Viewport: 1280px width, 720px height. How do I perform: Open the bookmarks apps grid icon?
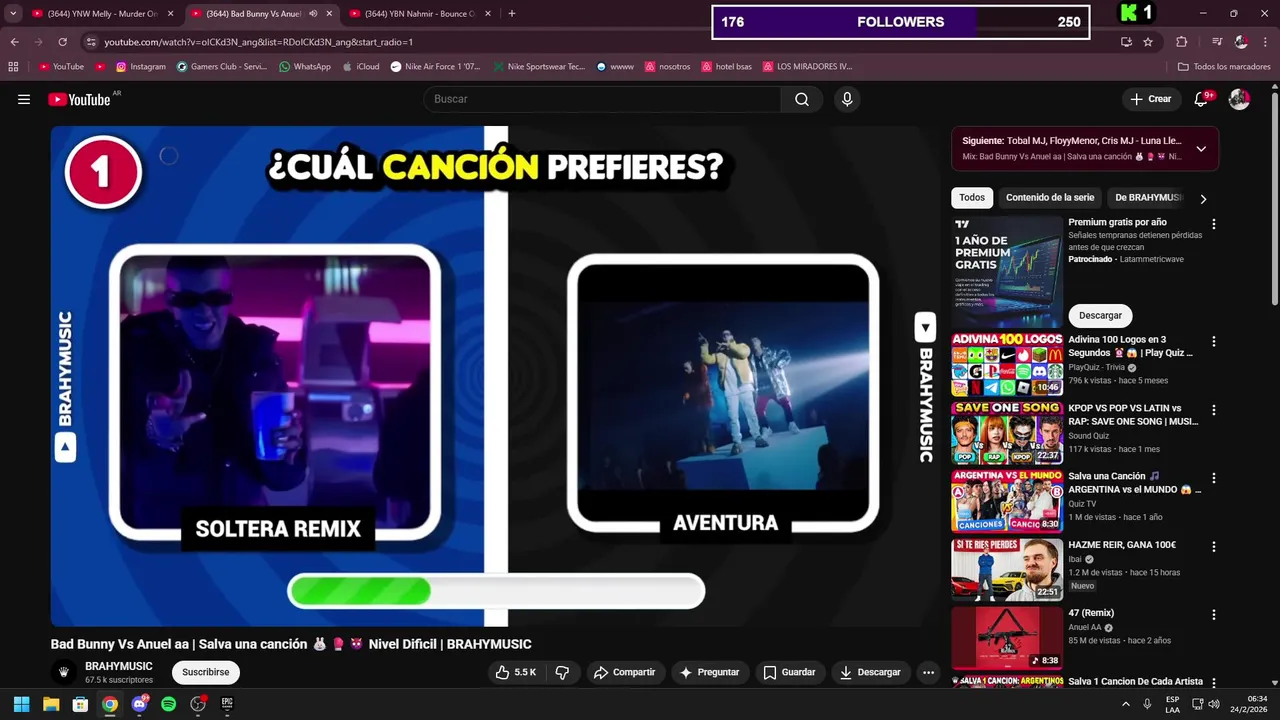pos(13,66)
